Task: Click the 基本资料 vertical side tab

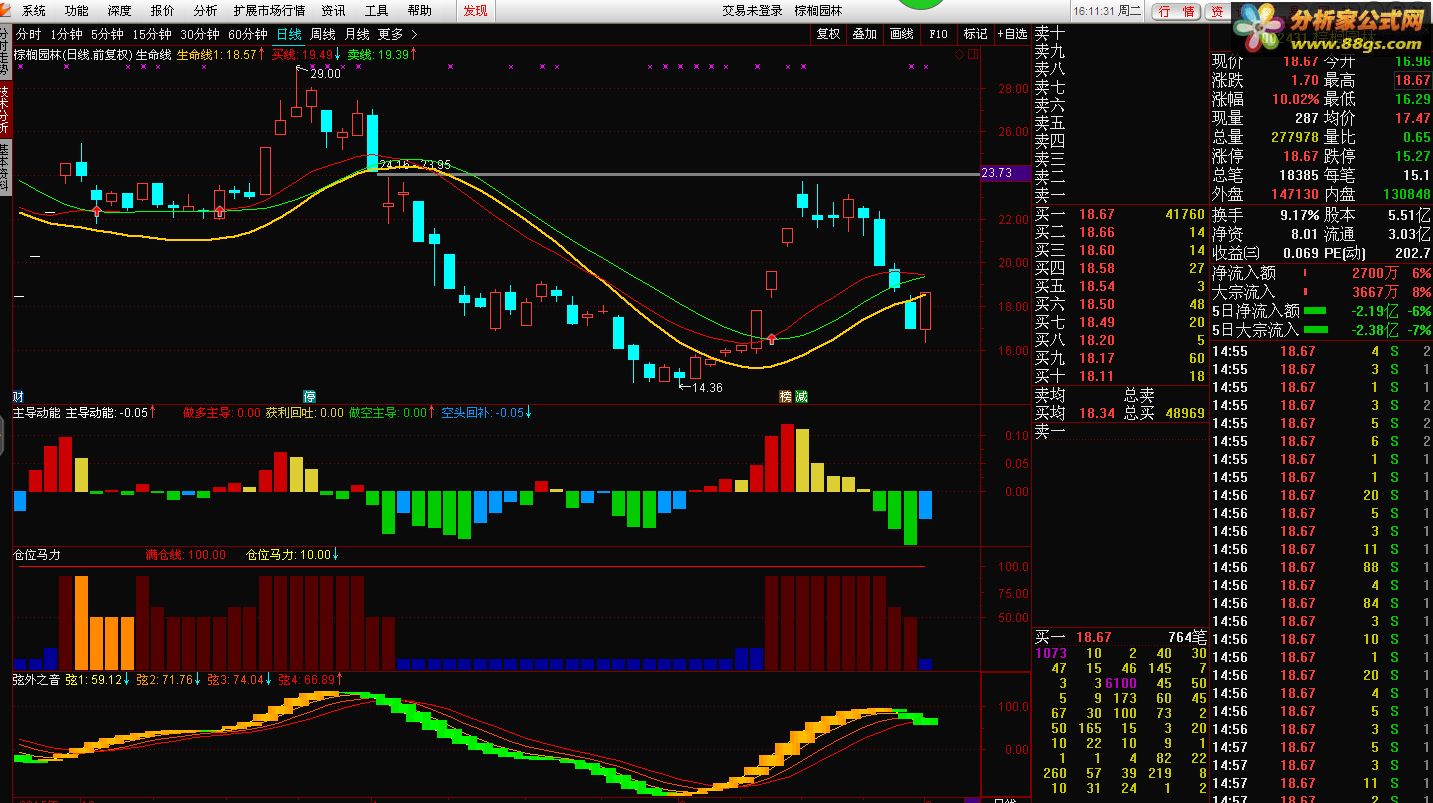Action: pos(5,169)
